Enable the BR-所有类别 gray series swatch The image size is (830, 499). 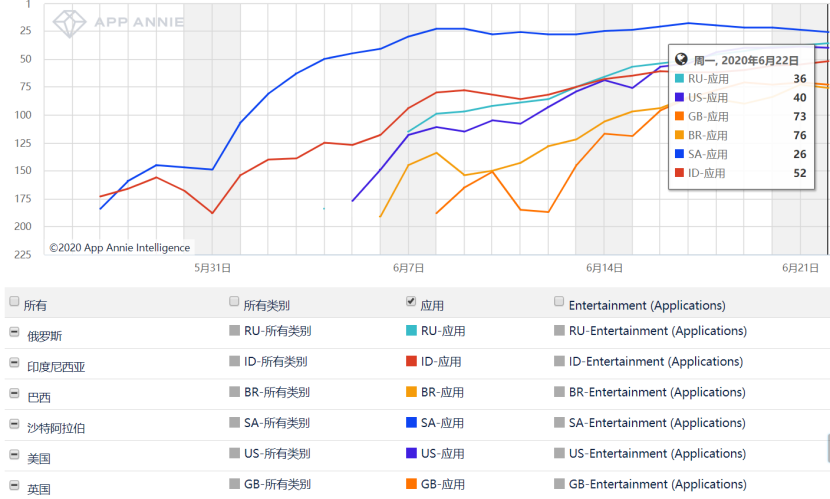click(x=235, y=393)
